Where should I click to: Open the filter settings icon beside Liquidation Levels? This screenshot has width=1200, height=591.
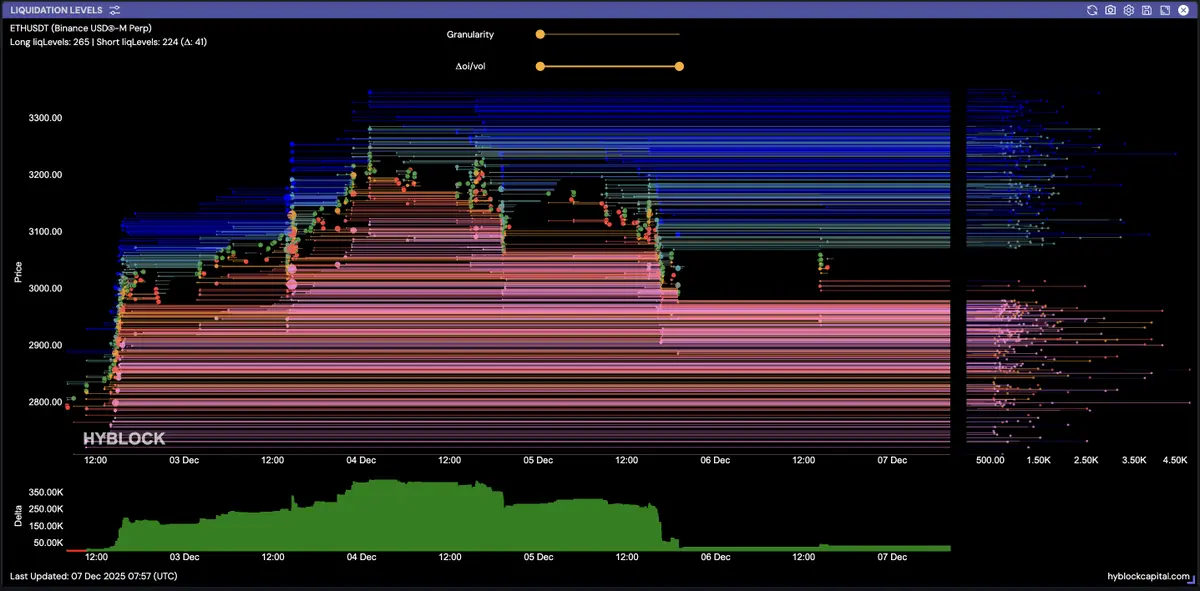(115, 9)
